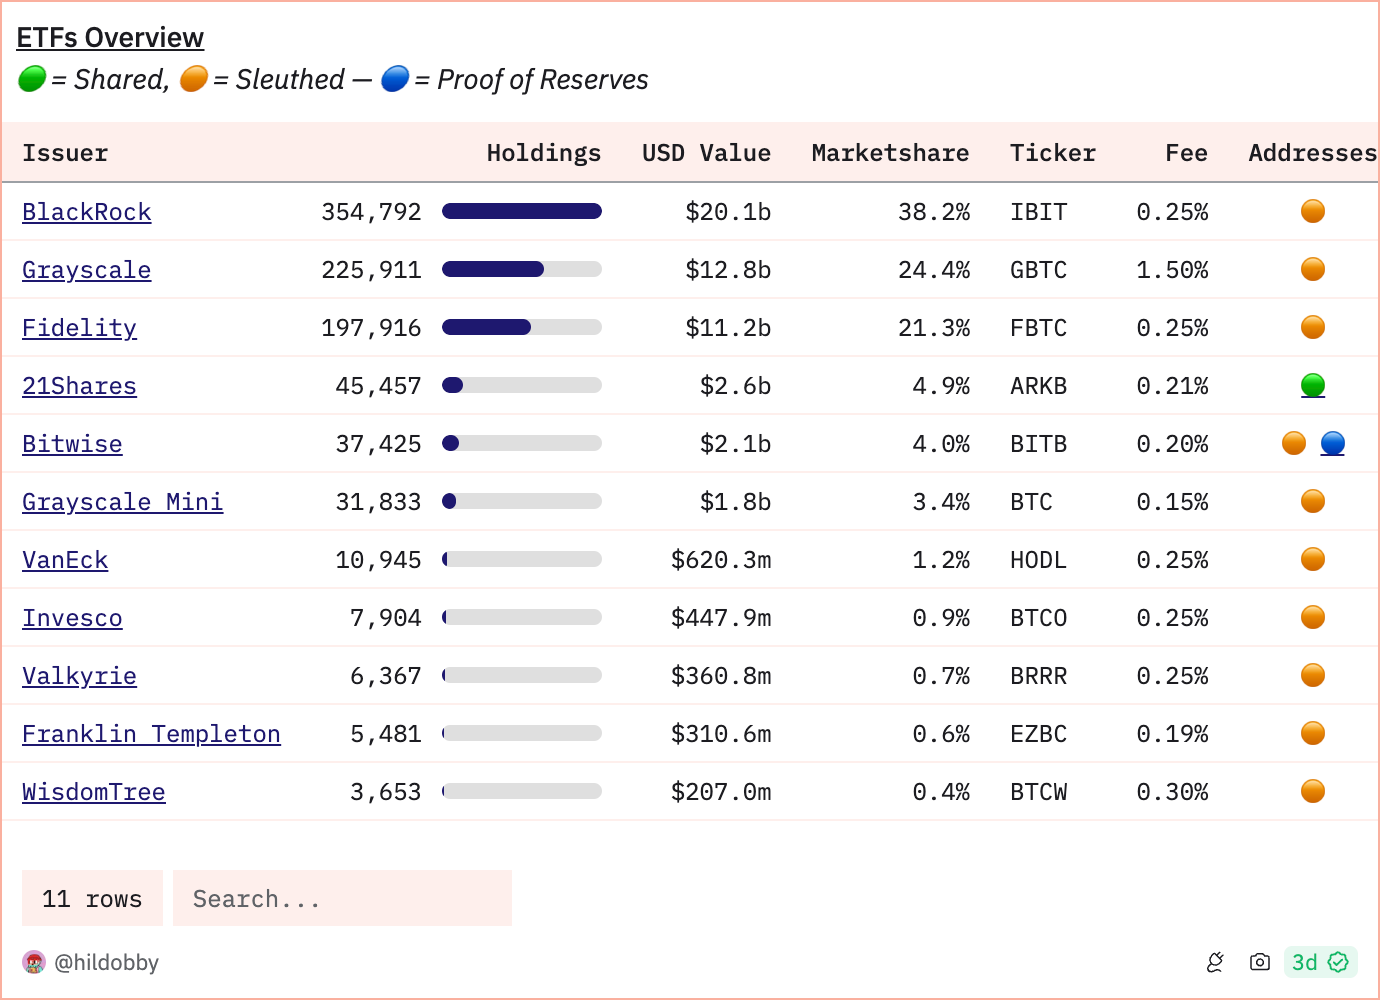Click the orange address icon in Bitwise row
The image size is (1380, 1000).
1294,443
